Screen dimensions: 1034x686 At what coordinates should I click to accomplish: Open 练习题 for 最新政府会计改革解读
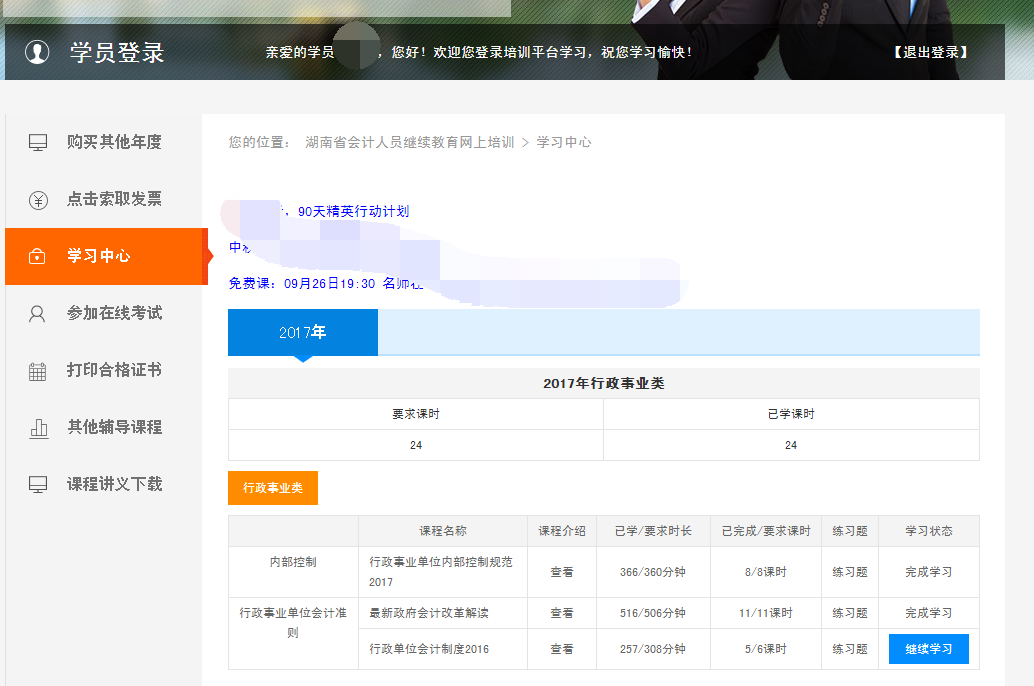click(849, 612)
